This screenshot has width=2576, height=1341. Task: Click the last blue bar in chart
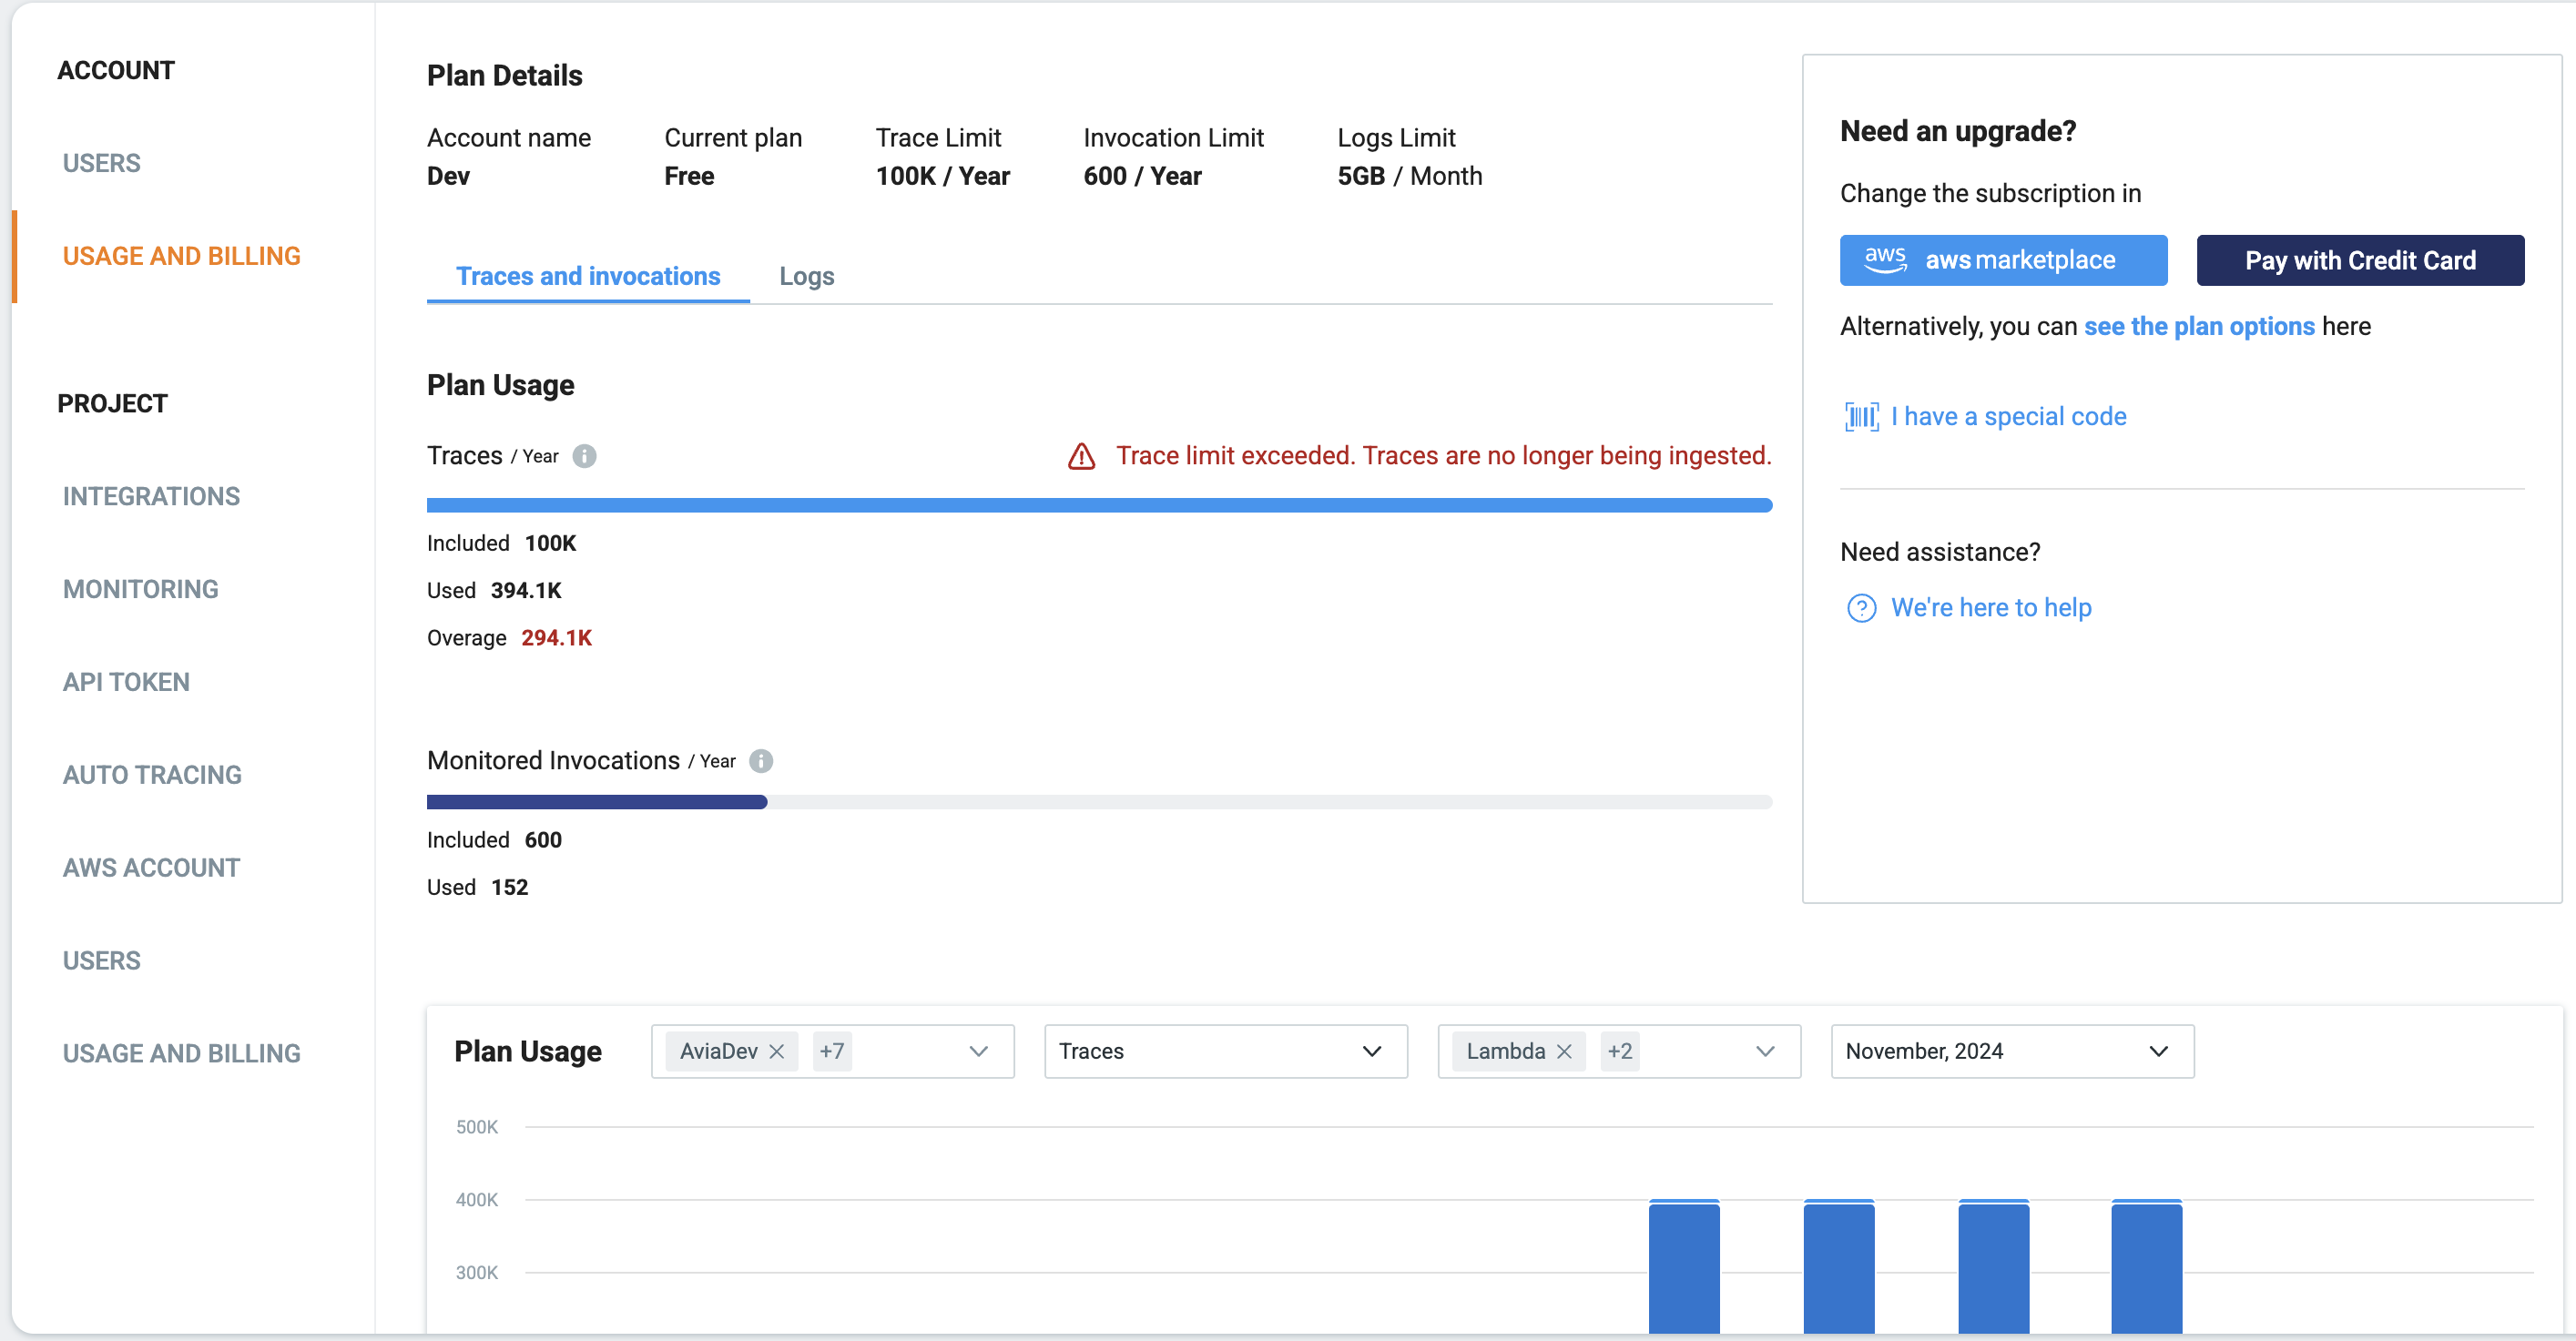(x=2146, y=1266)
